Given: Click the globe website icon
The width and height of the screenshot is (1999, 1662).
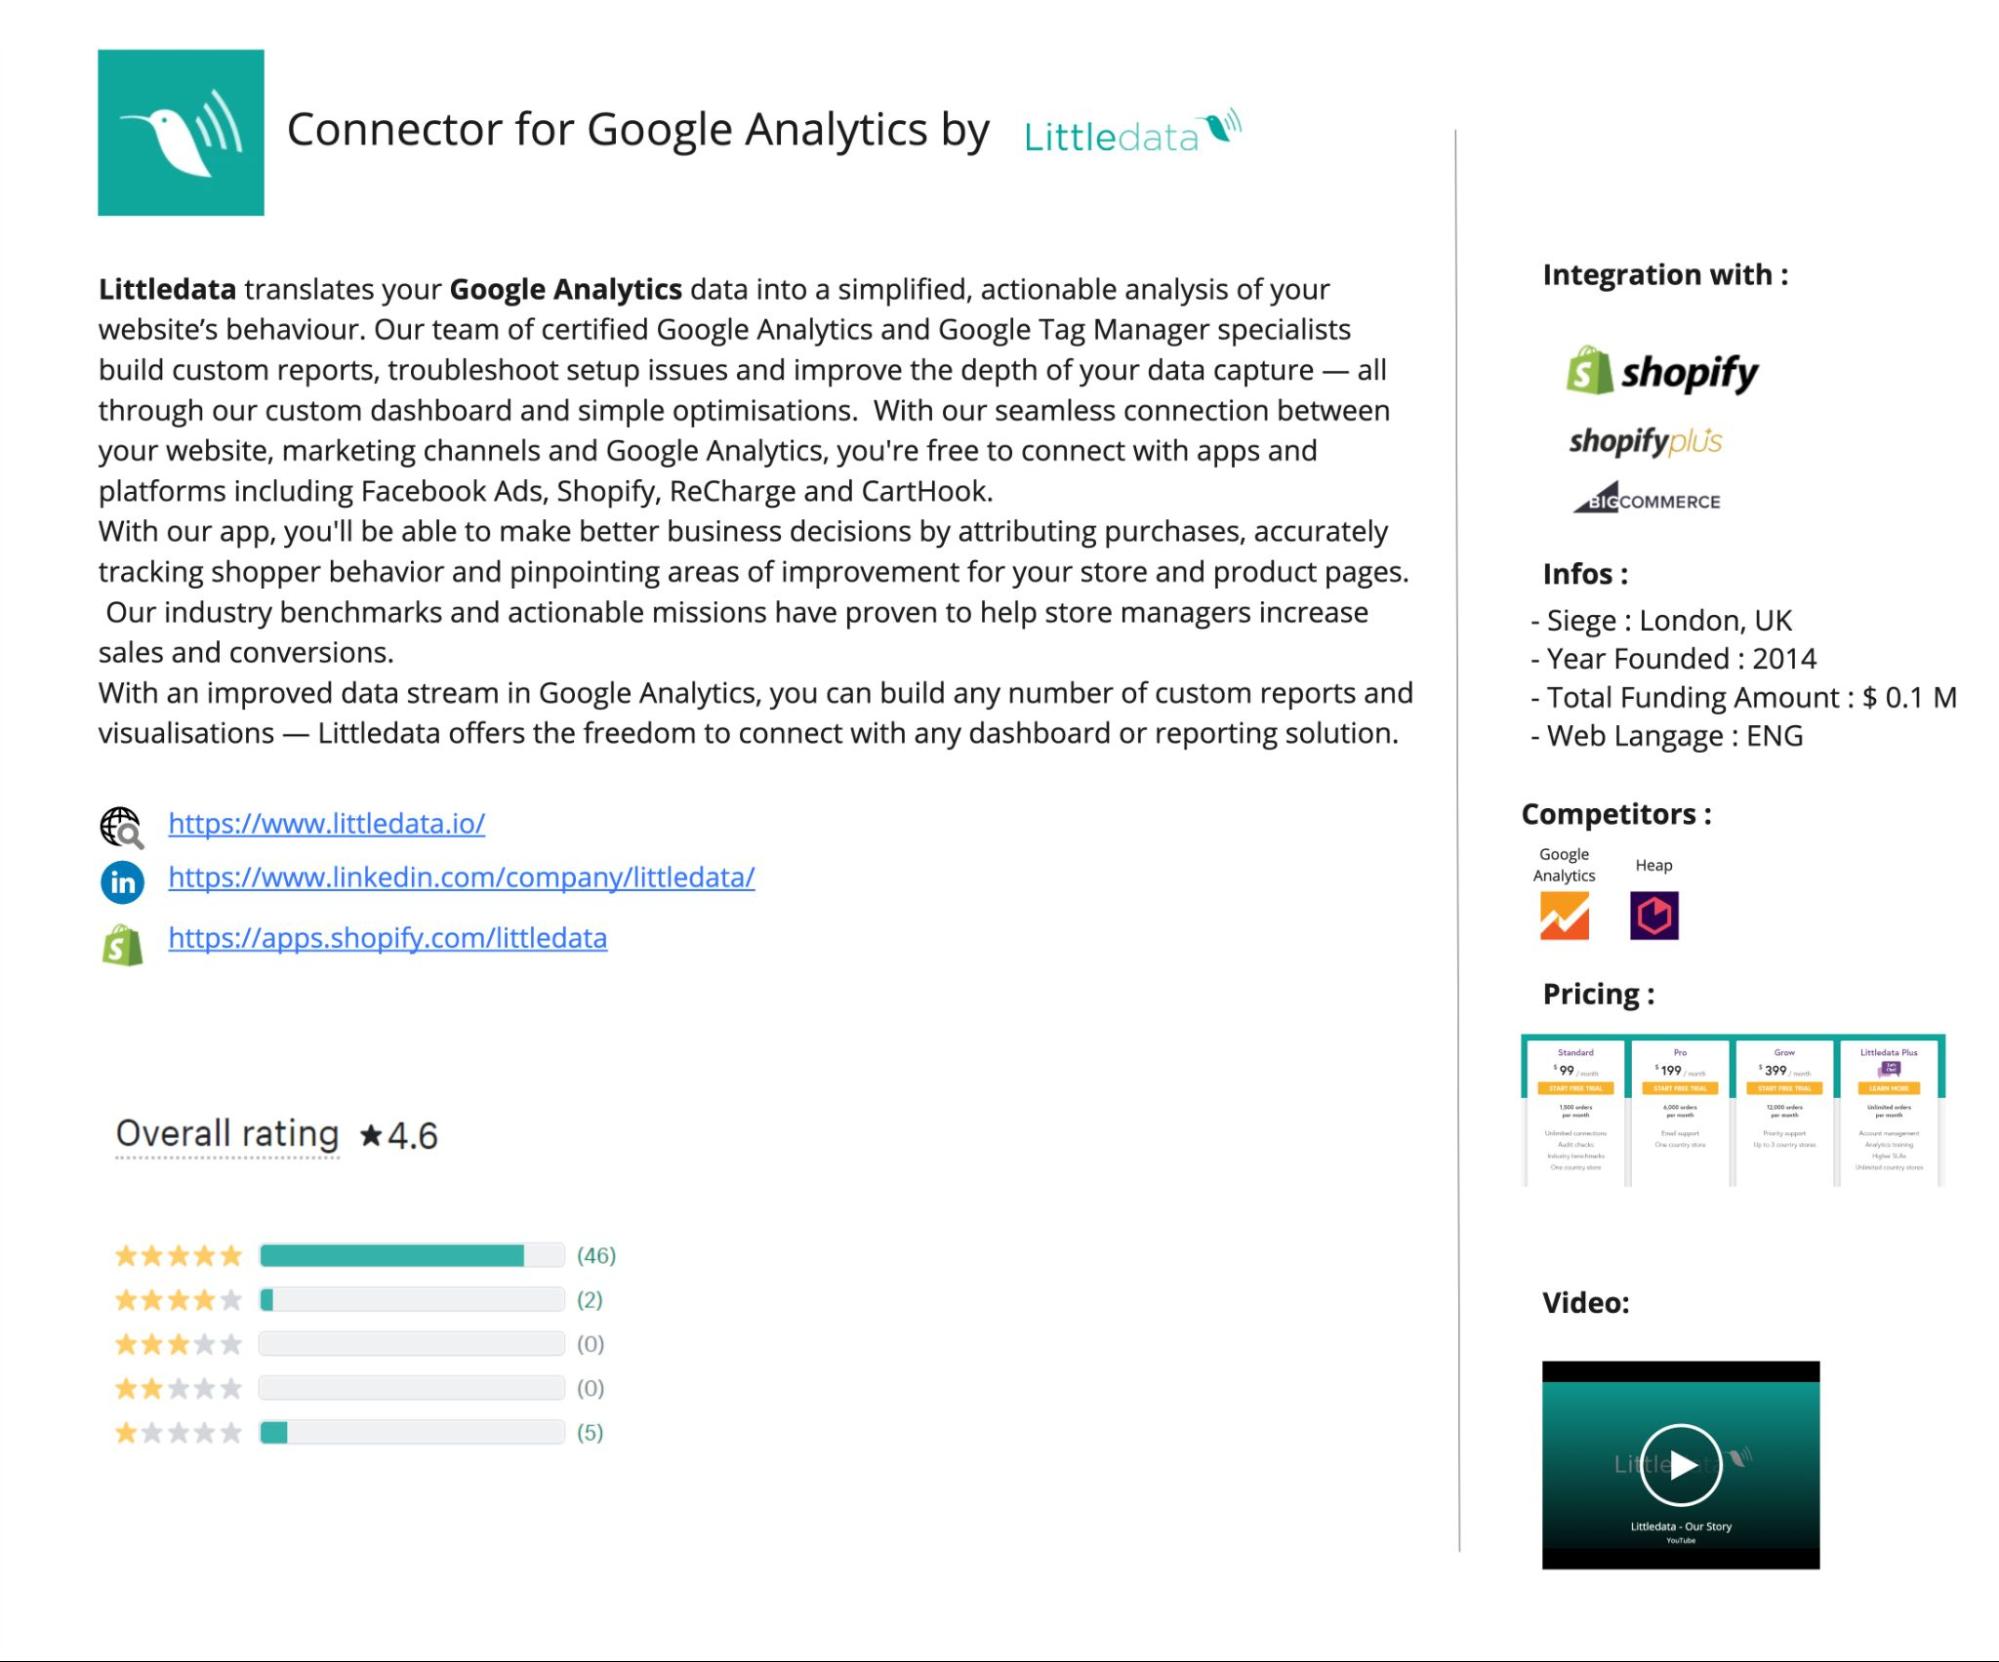Looking at the screenshot, I should [121, 827].
